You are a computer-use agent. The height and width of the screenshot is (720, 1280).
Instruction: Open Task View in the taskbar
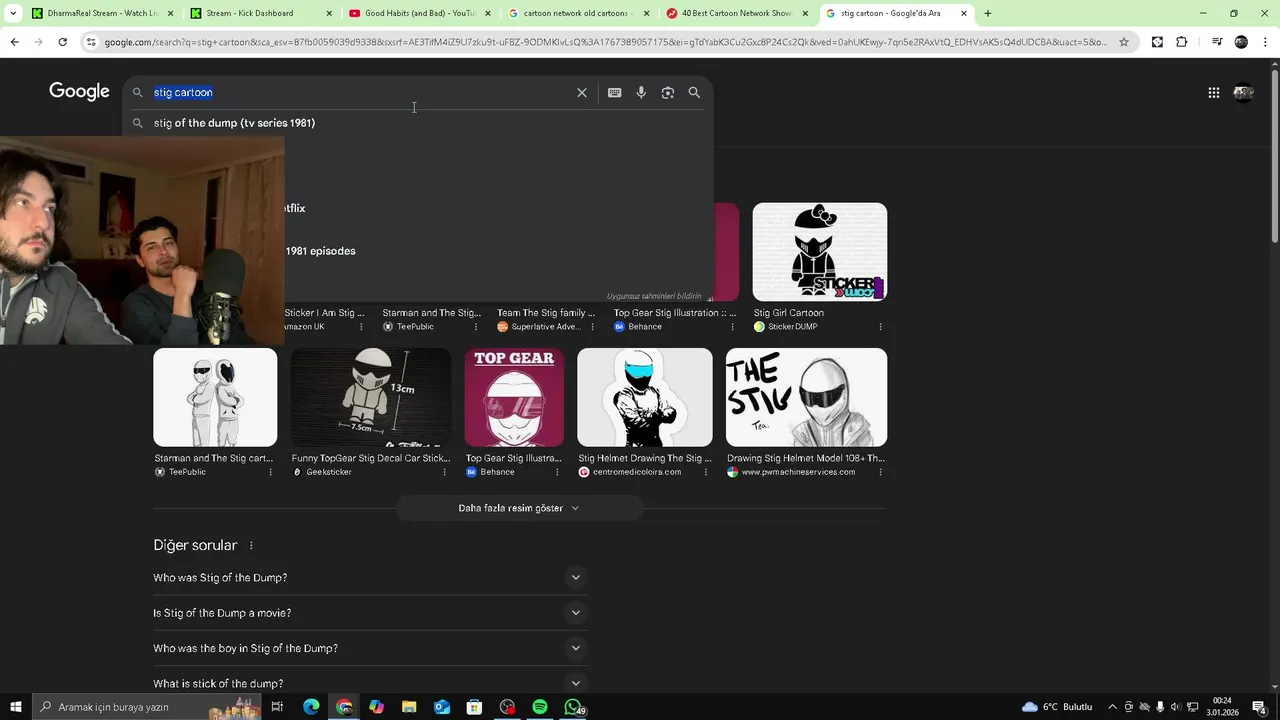[277, 707]
